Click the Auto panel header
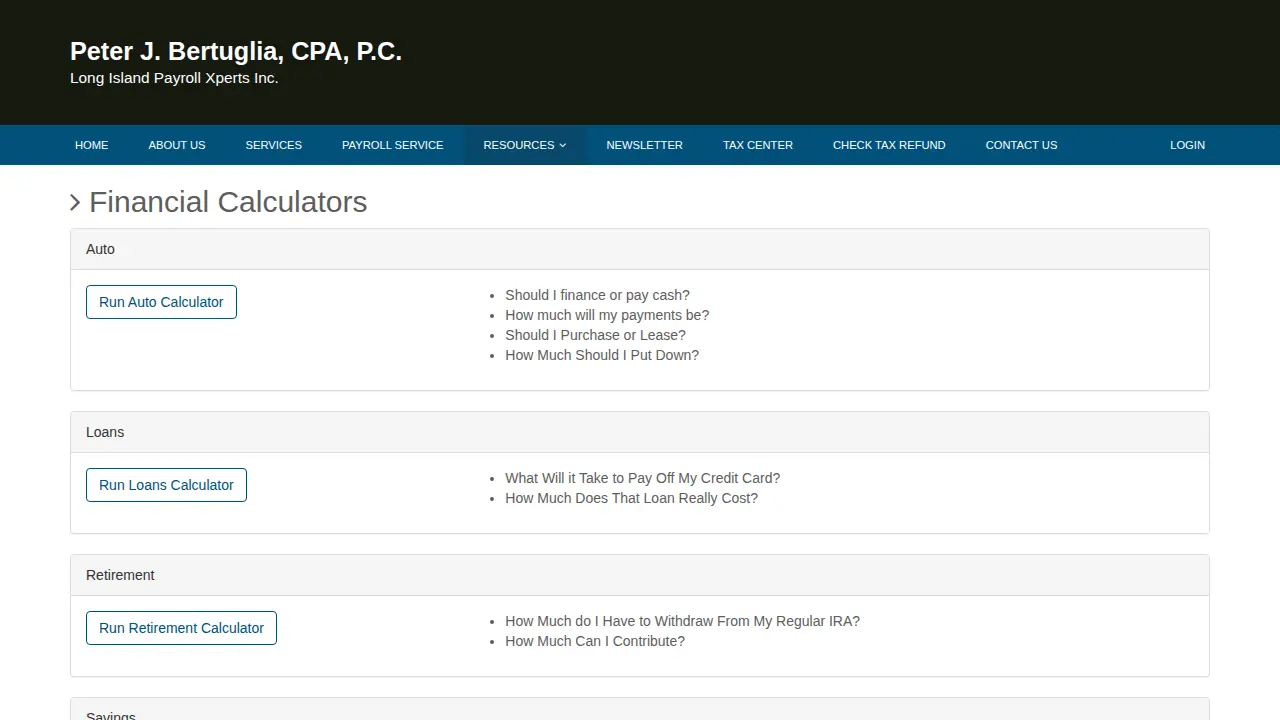Viewport: 1280px width, 720px height. (640, 249)
